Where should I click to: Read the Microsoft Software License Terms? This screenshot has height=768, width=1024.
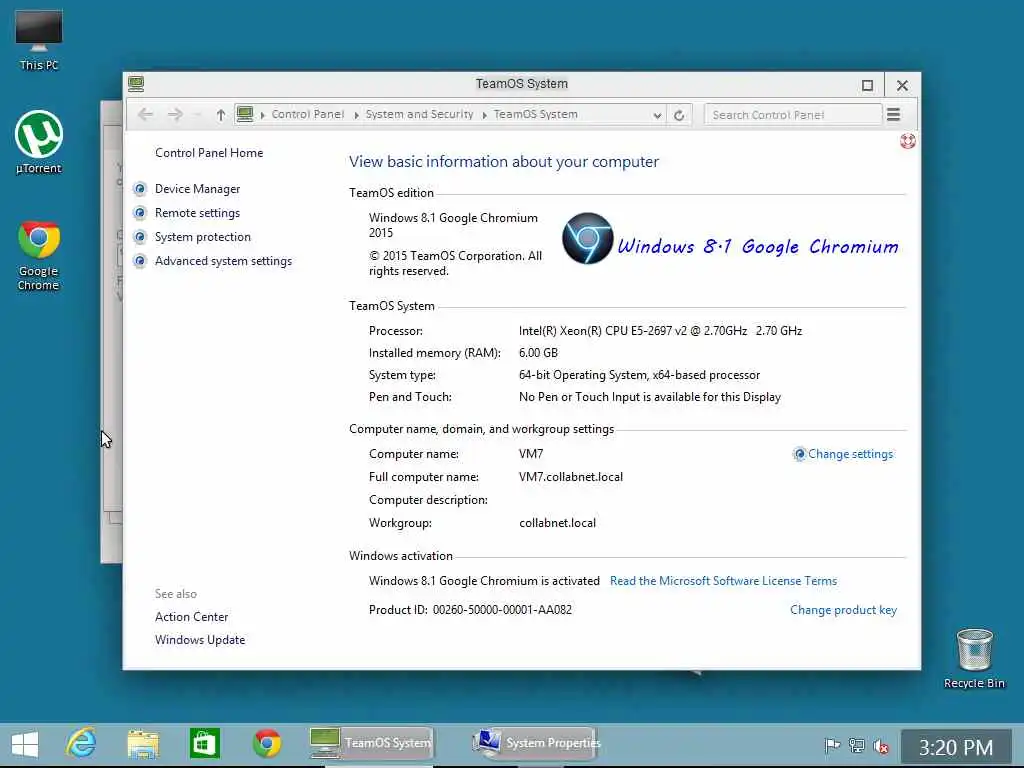pos(723,581)
